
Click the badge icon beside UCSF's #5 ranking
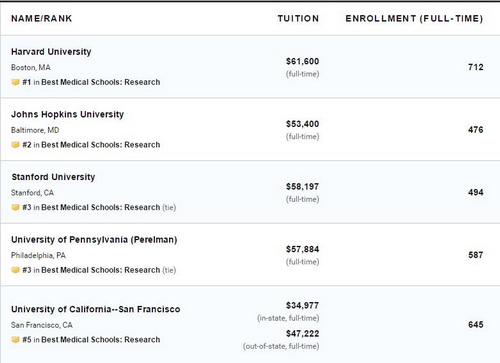pyautogui.click(x=15, y=340)
